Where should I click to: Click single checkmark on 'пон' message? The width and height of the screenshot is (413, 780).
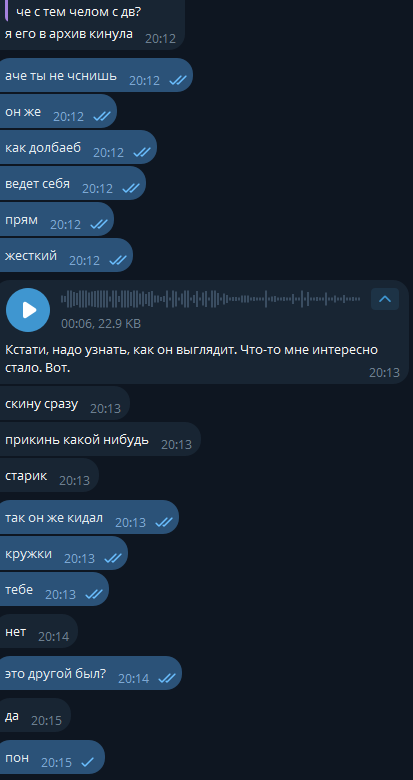pos(88,762)
